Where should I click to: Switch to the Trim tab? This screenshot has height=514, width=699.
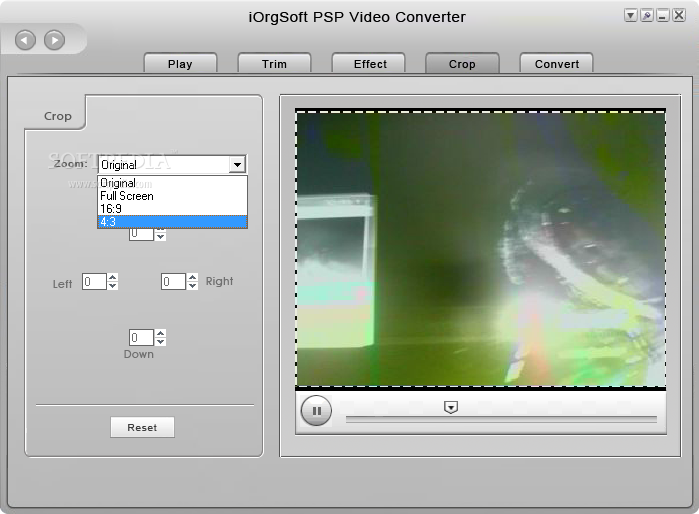point(274,64)
